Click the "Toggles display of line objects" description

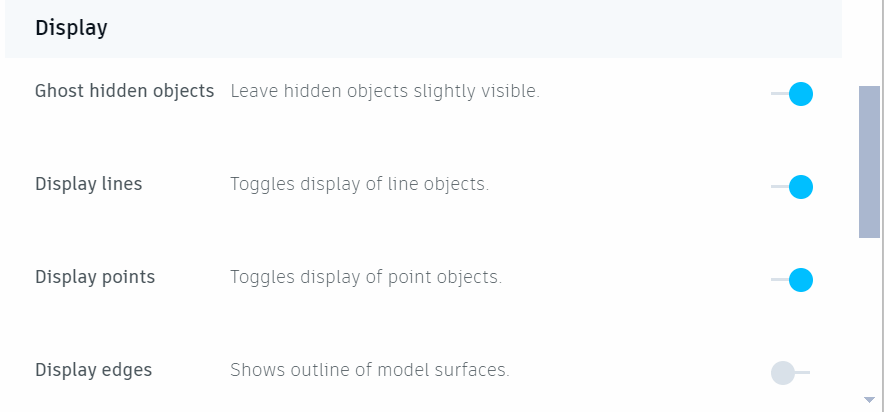pos(359,184)
